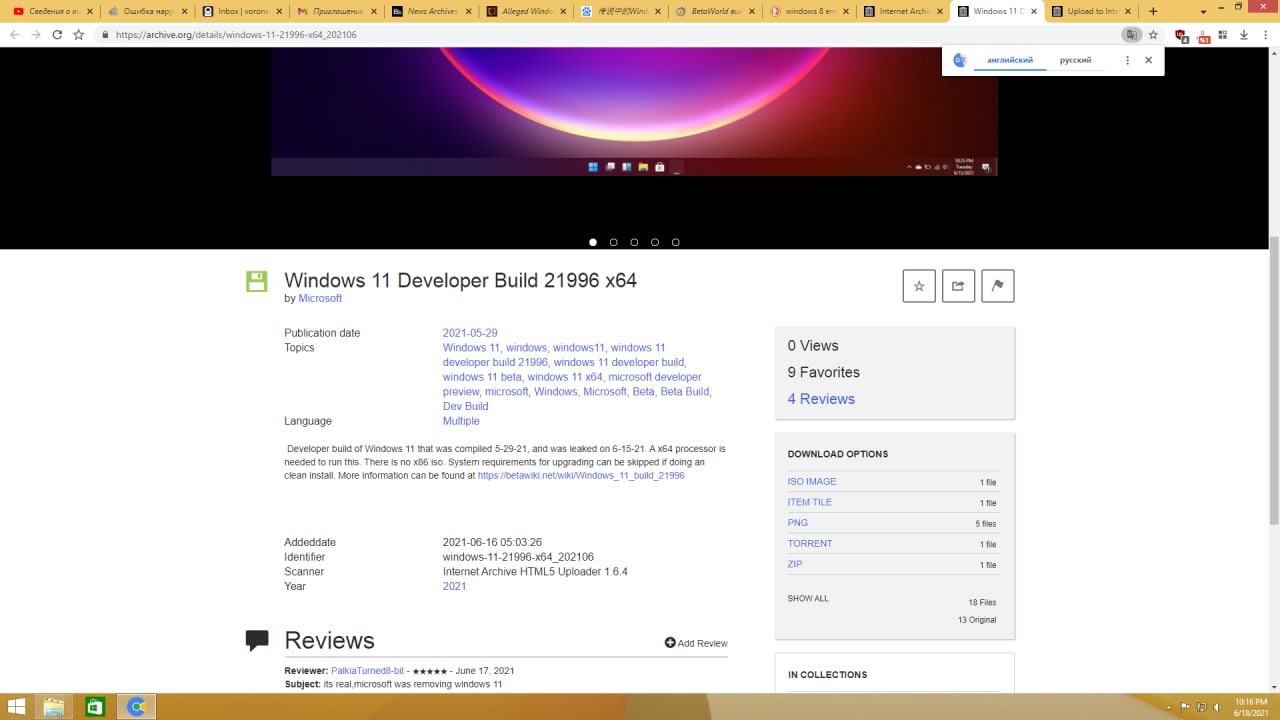Click the '18 Files' count text
Screen dimensions: 1280x720
pyautogui.click(x=982, y=602)
